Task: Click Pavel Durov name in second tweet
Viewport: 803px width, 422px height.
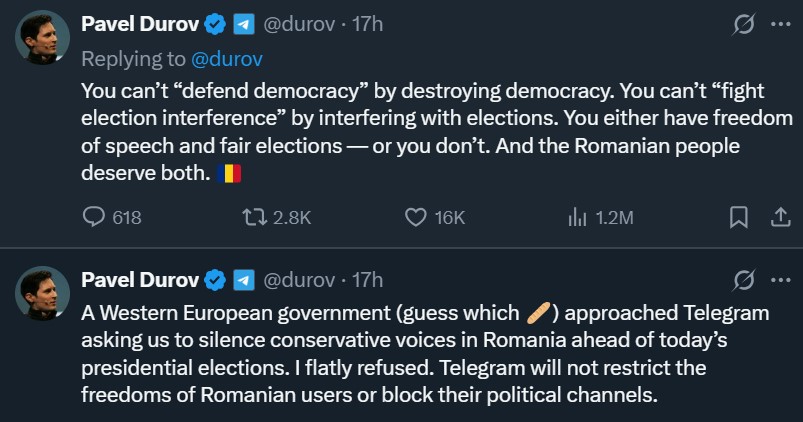Action: [139, 279]
